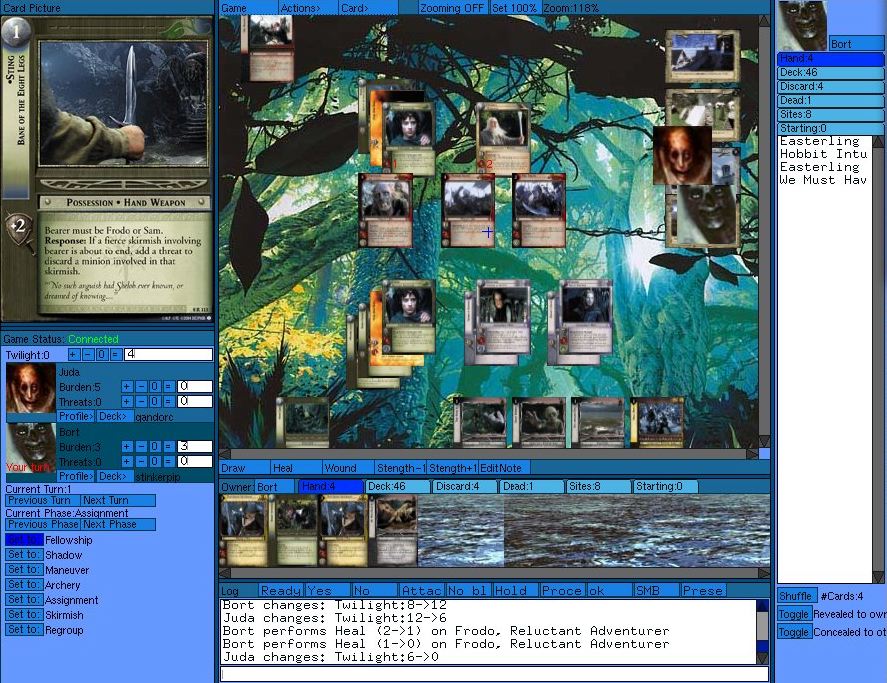
Task: Click the Gandalf card on the board
Action: pyautogui.click(x=503, y=139)
